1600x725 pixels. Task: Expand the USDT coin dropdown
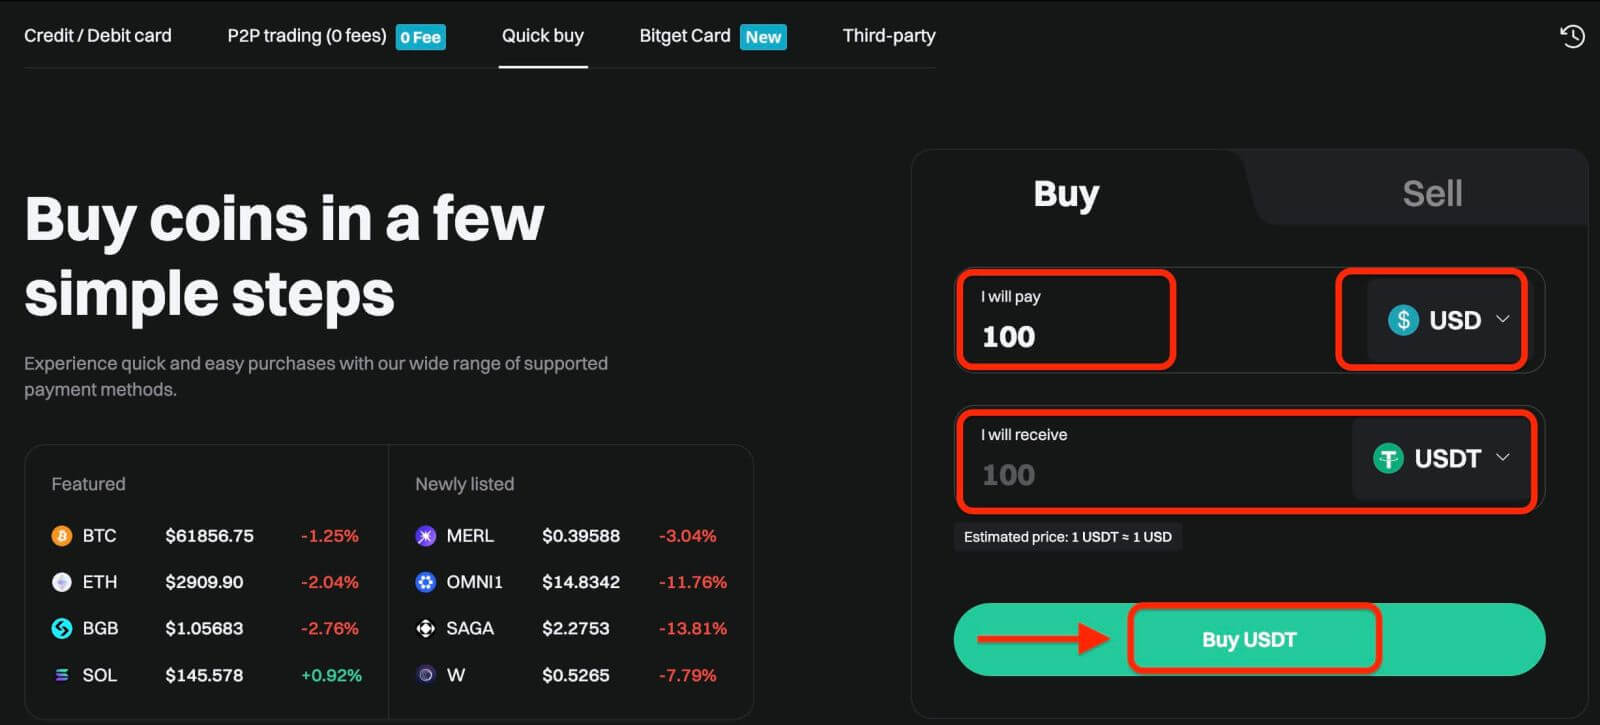click(x=1441, y=459)
